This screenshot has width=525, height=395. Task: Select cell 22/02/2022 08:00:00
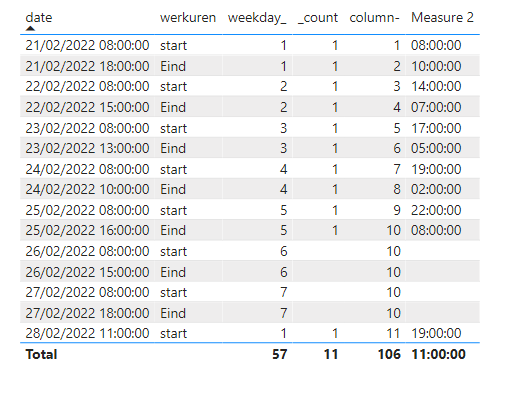(87, 86)
